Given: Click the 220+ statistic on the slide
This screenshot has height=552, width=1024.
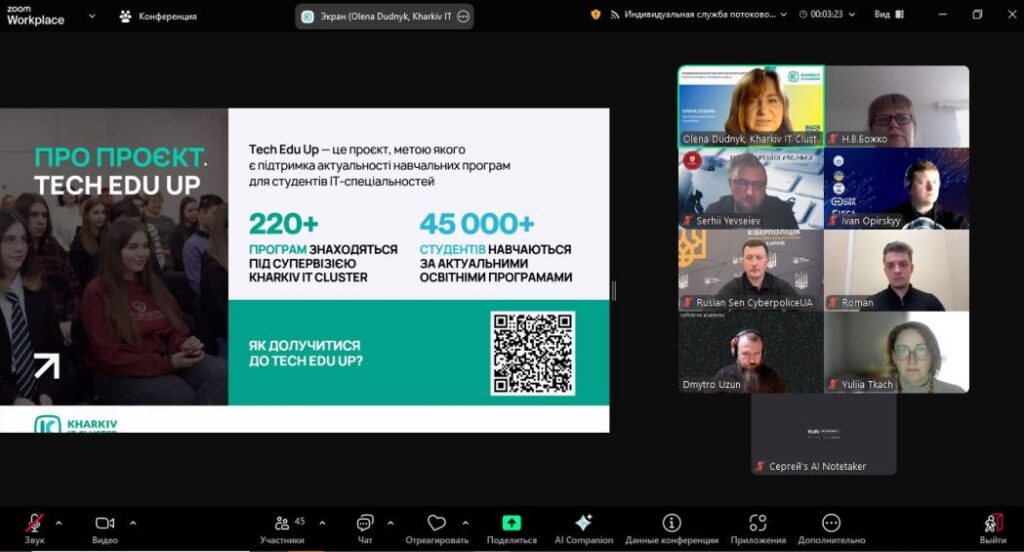Looking at the screenshot, I should [283, 224].
